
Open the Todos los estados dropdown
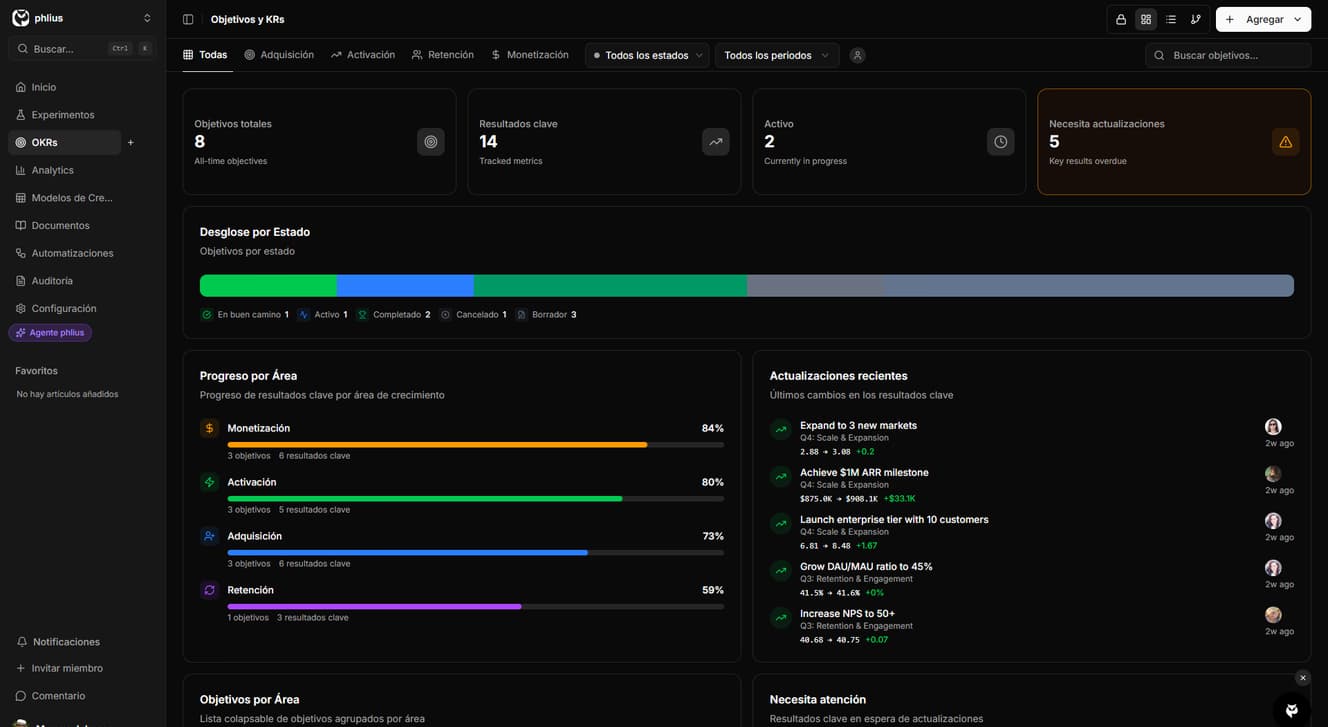pos(647,56)
